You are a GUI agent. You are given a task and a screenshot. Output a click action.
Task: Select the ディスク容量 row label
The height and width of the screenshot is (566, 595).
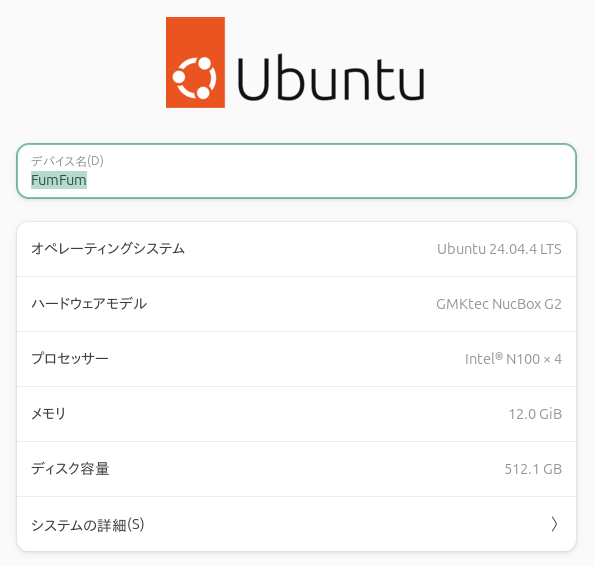[70, 469]
